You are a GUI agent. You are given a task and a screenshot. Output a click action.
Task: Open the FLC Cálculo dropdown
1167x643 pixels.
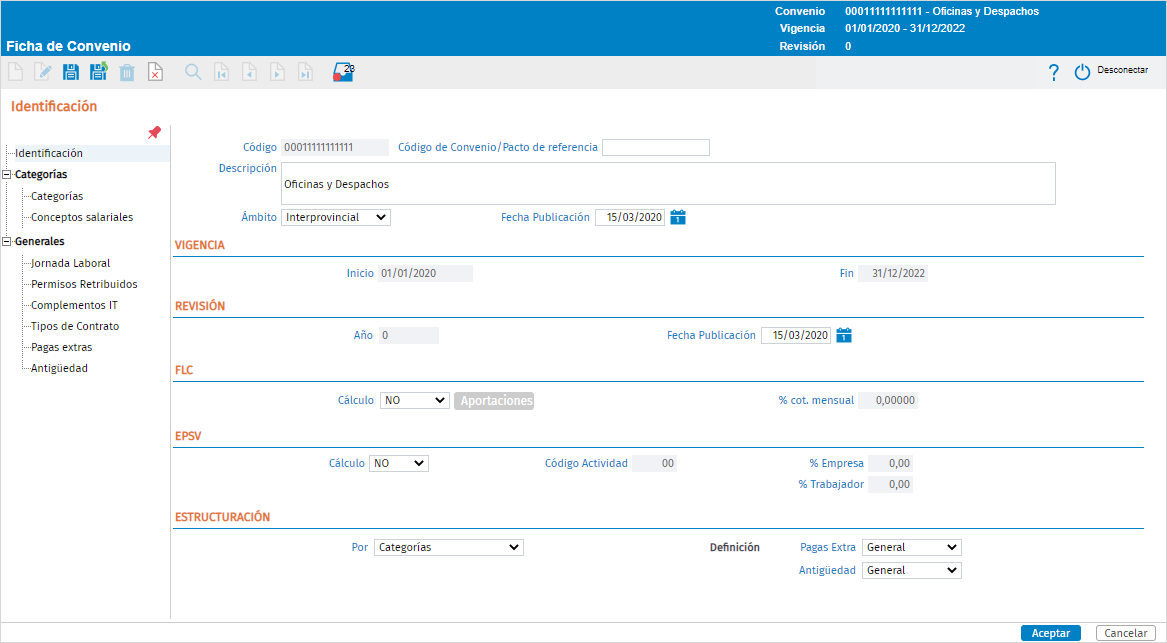(x=415, y=400)
